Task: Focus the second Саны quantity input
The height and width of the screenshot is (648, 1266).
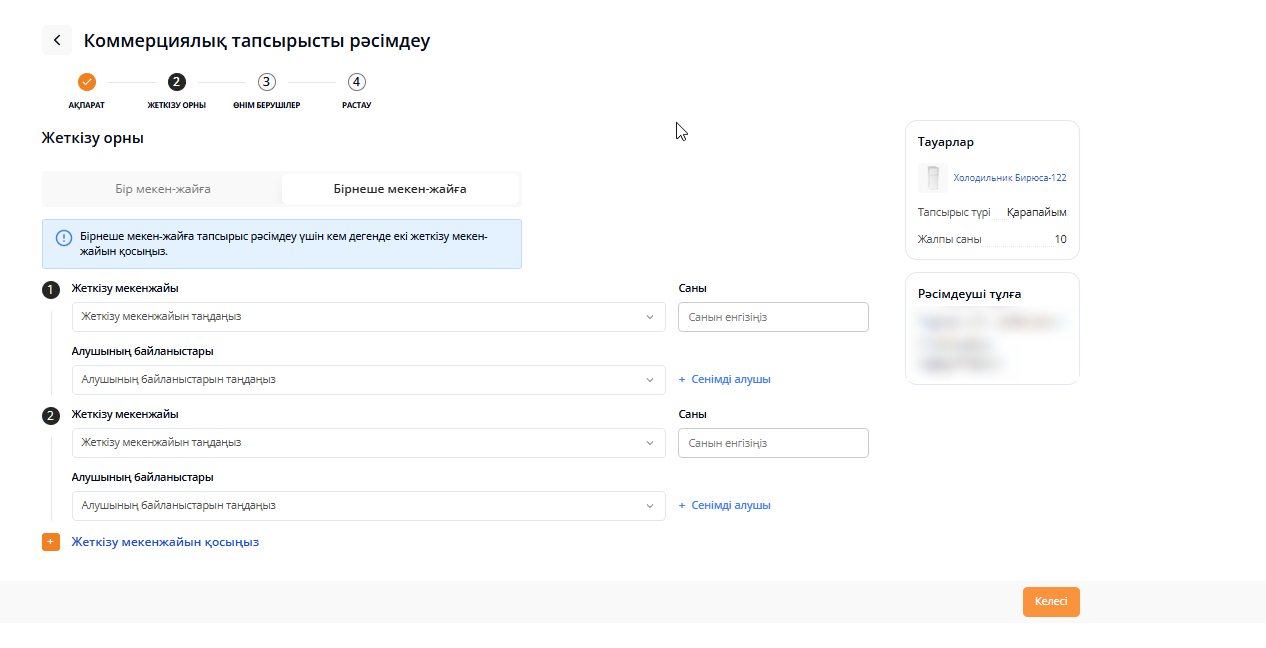Action: 773,443
